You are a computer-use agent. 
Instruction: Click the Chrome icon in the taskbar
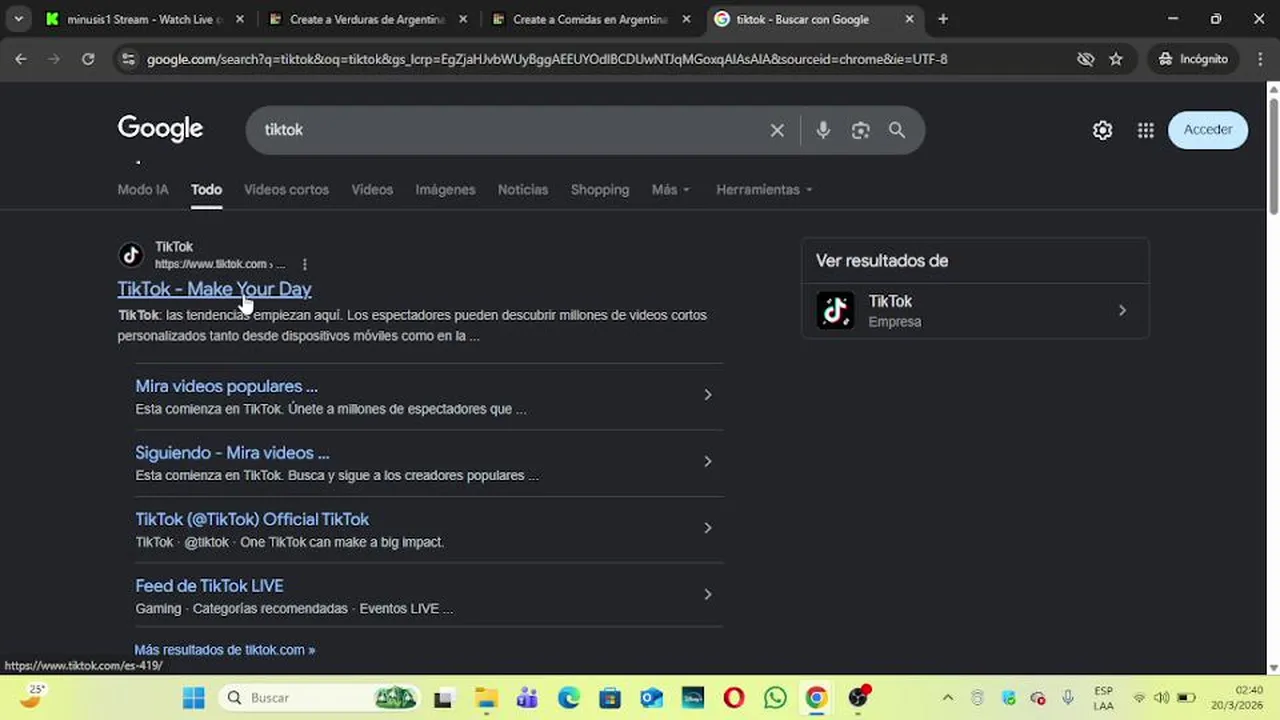point(817,697)
